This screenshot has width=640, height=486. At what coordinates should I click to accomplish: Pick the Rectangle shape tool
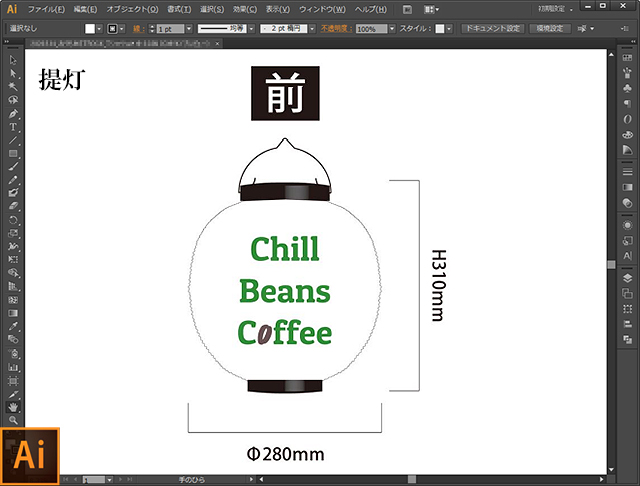[13, 153]
